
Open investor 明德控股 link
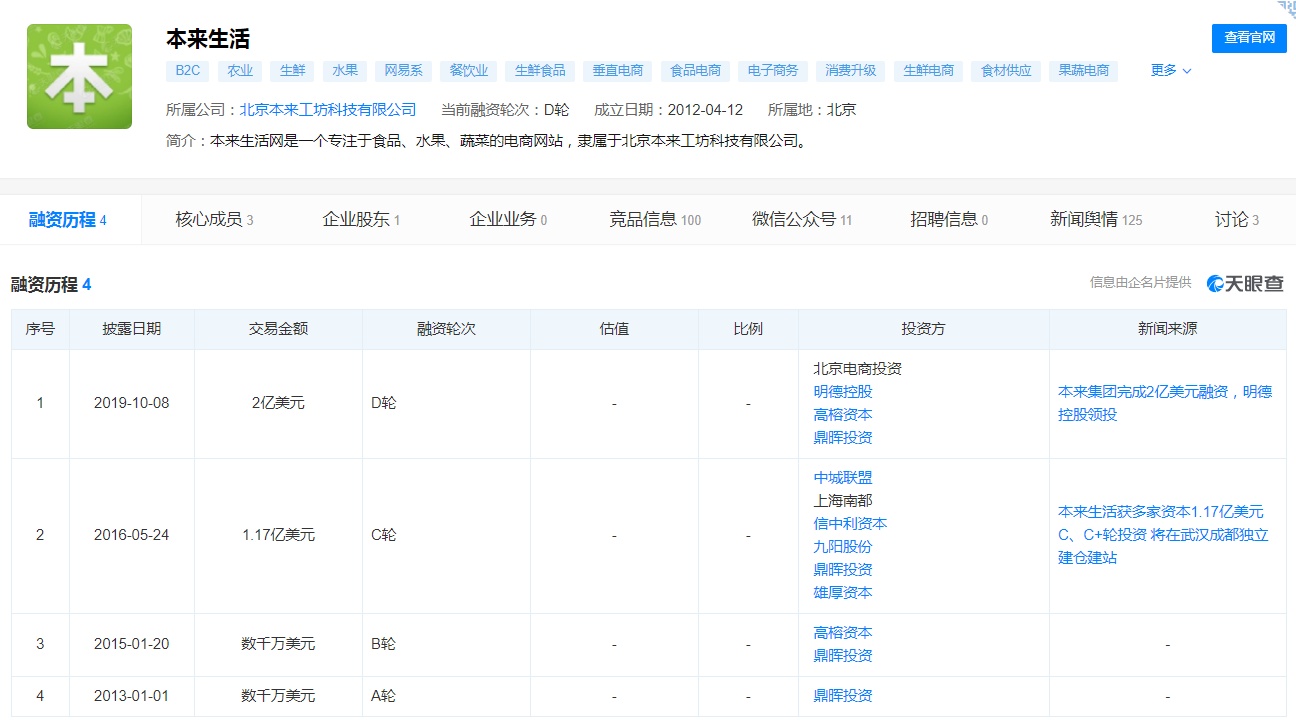click(x=843, y=392)
